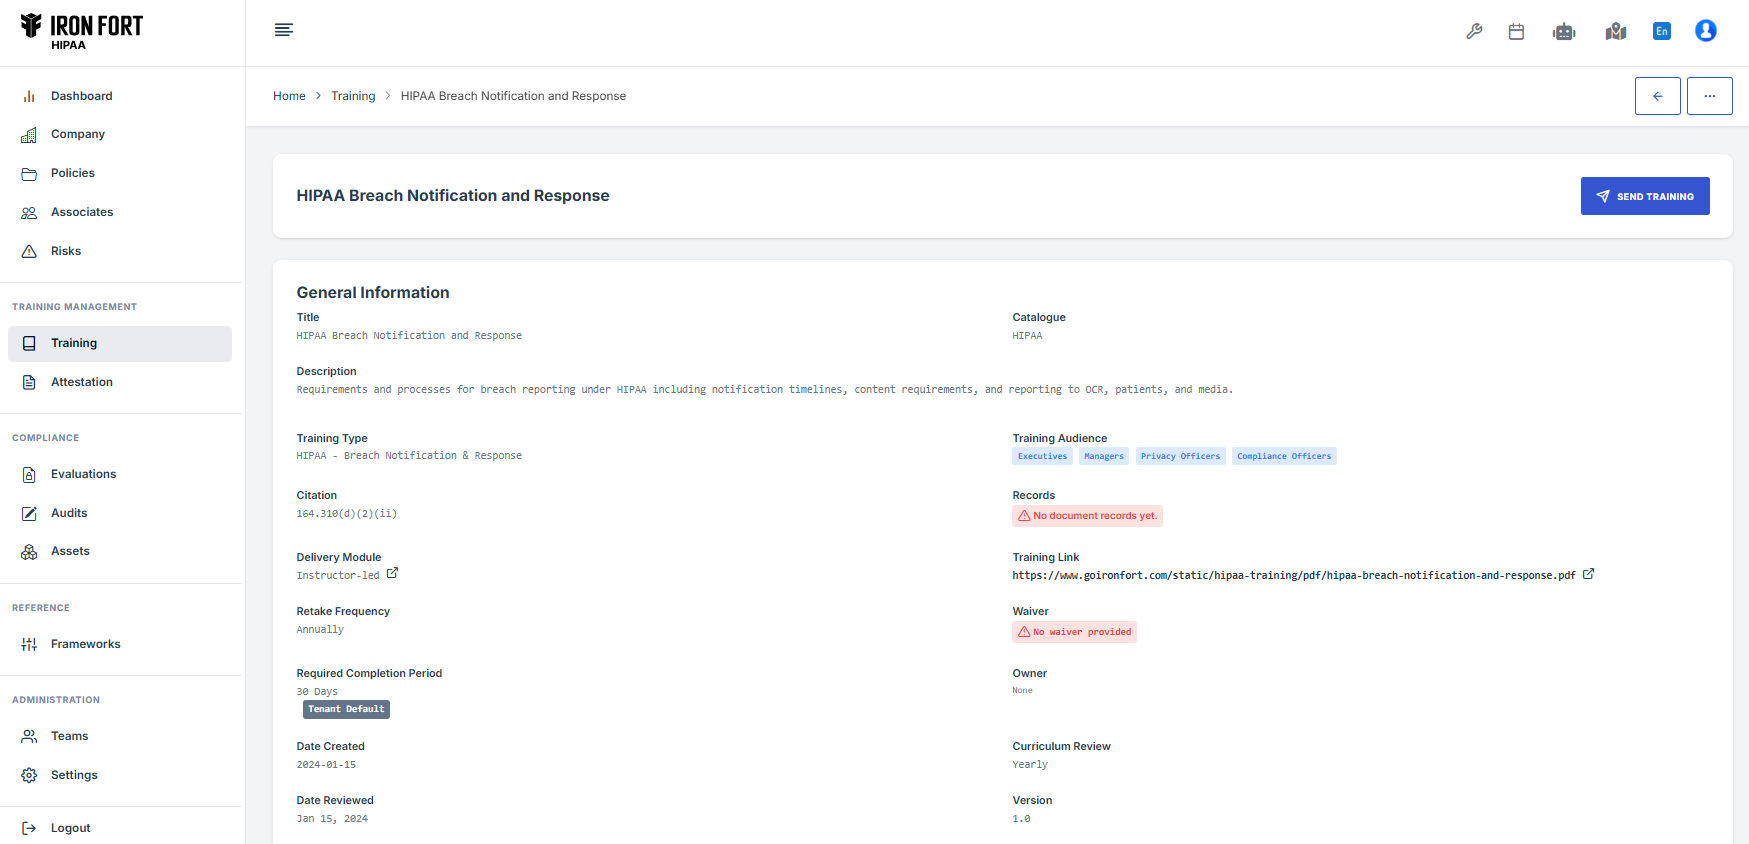Open the map icon in header
The image size is (1749, 844).
[x=1615, y=32]
